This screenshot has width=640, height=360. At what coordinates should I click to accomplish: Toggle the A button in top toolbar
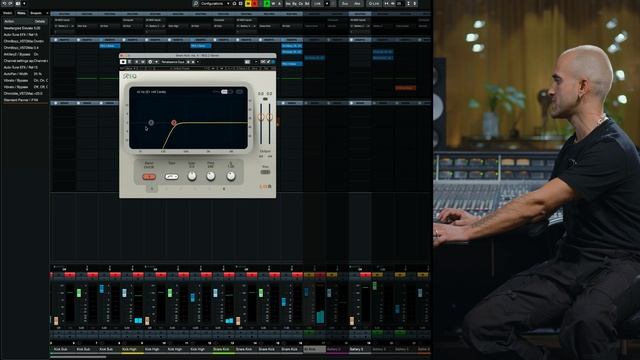[279, 3]
